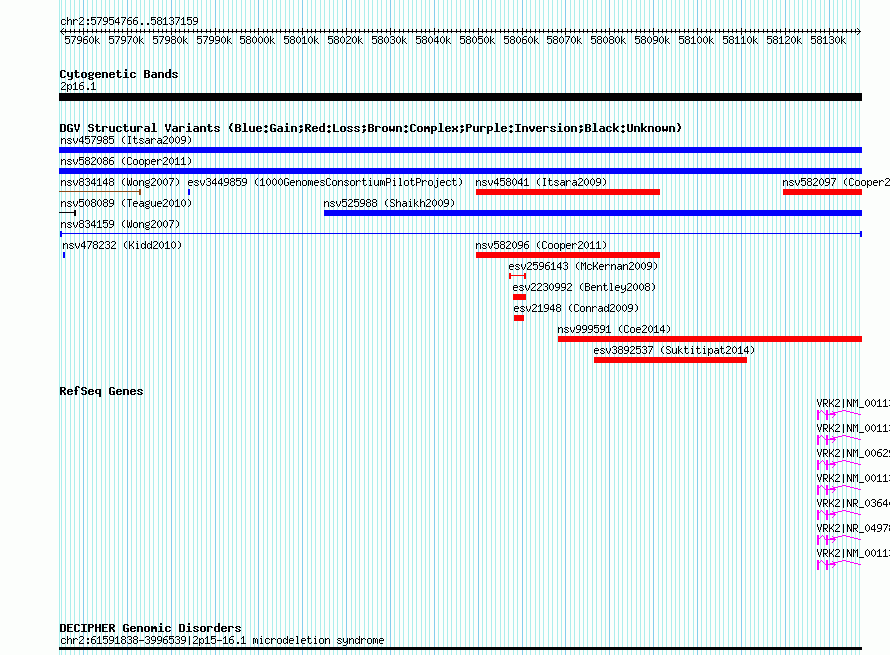
Task: Open the nsv834148 (Wong2007) variant label
Action: 120,182
